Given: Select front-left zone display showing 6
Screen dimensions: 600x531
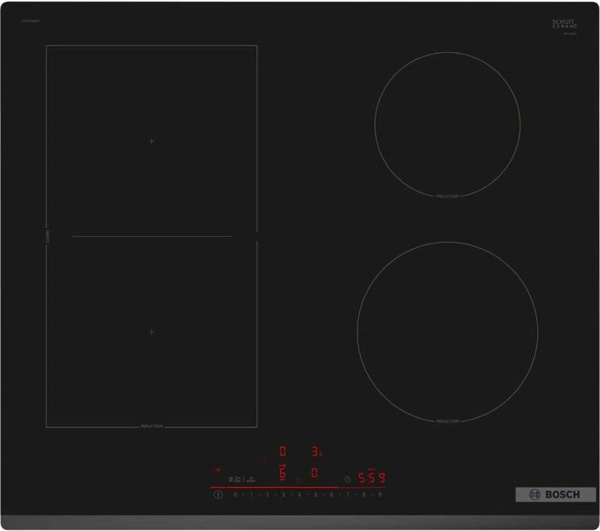Looking at the screenshot, I should point(283,473).
